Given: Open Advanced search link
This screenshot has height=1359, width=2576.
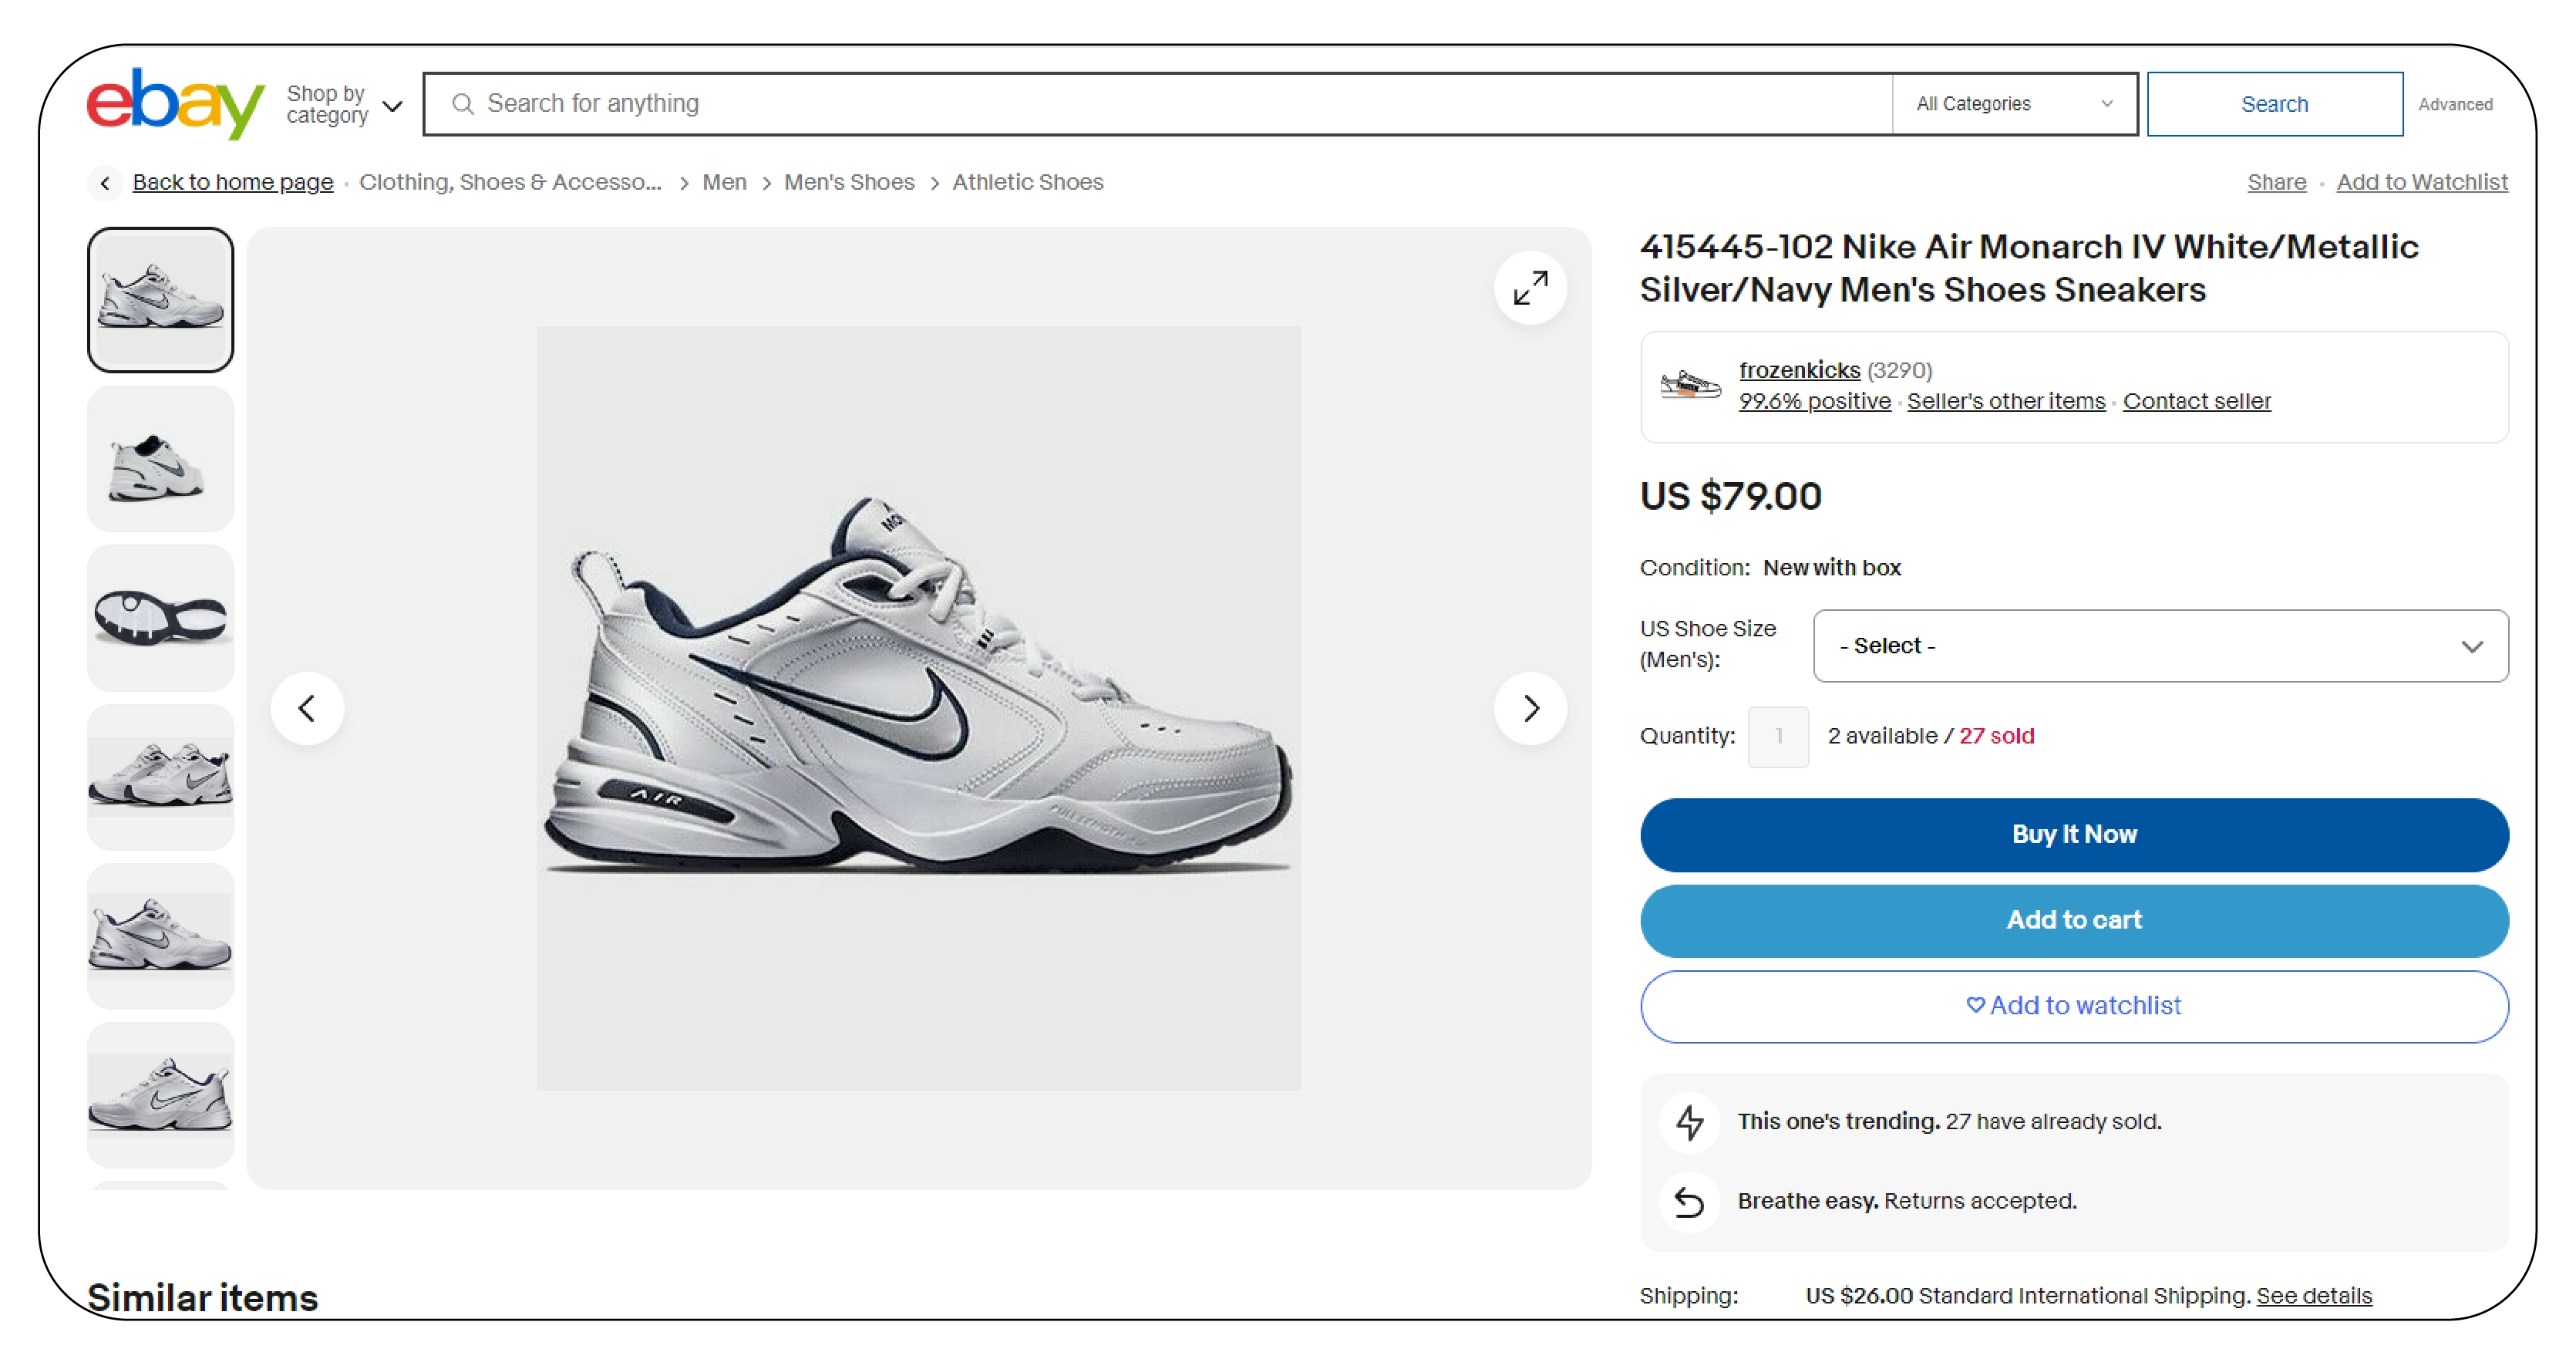Looking at the screenshot, I should click(x=2455, y=104).
